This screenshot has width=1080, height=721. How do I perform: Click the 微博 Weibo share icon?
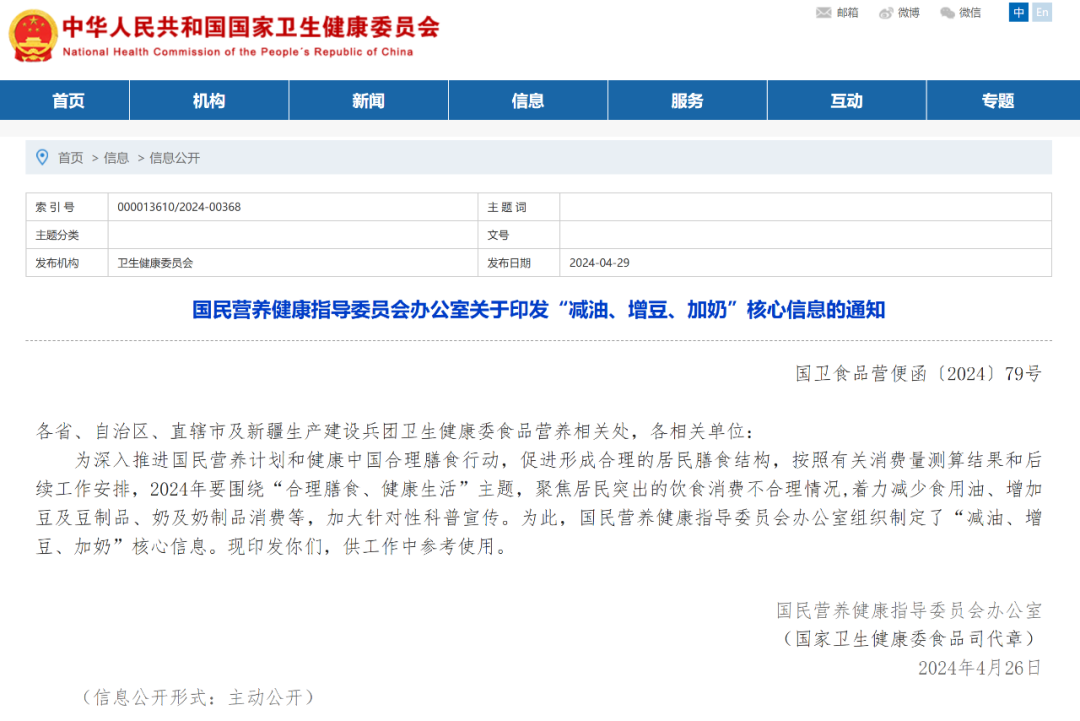tap(898, 12)
